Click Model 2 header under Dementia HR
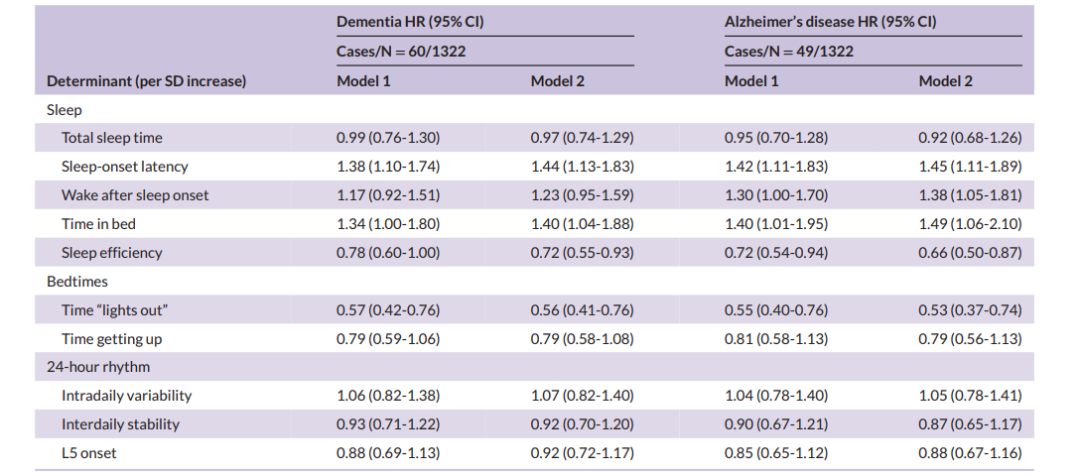Image resolution: width=1080 pixels, height=476 pixels. tap(557, 81)
